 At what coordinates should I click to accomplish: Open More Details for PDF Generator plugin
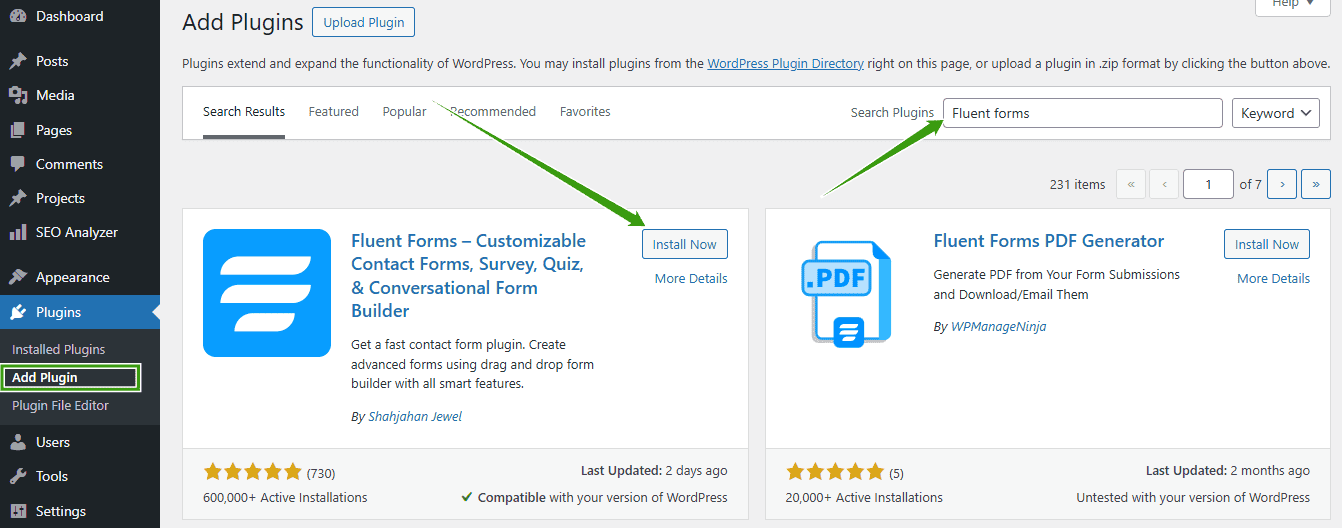(1273, 278)
